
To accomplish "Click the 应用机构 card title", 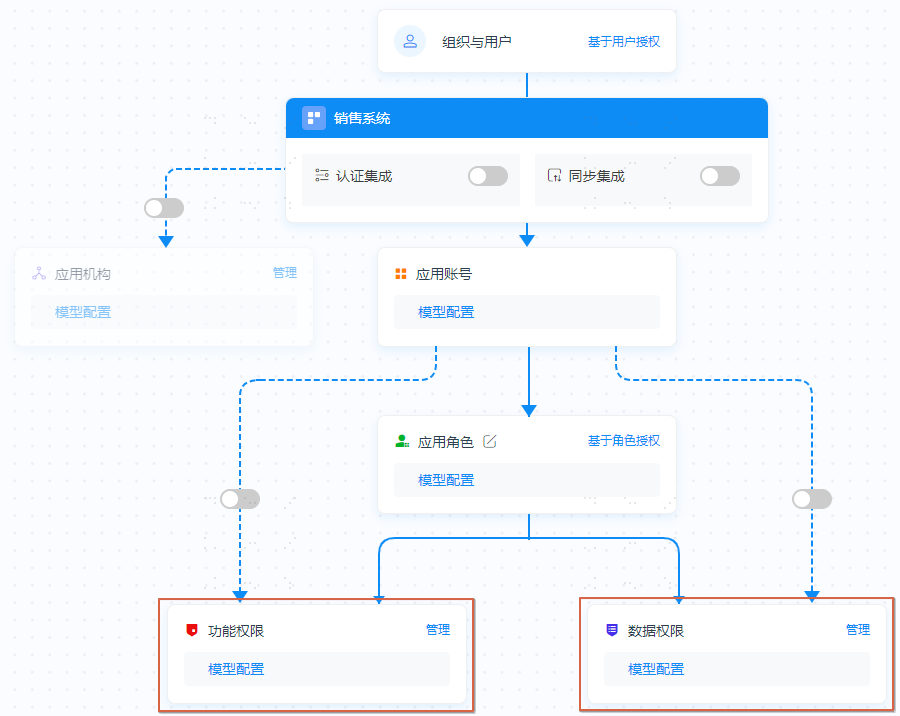I will [83, 274].
